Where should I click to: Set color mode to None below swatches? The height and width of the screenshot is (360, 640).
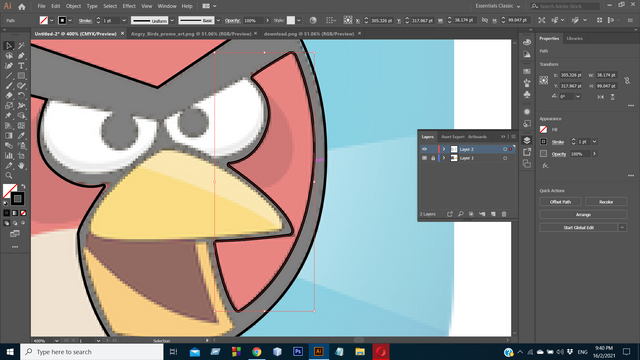coord(23,213)
